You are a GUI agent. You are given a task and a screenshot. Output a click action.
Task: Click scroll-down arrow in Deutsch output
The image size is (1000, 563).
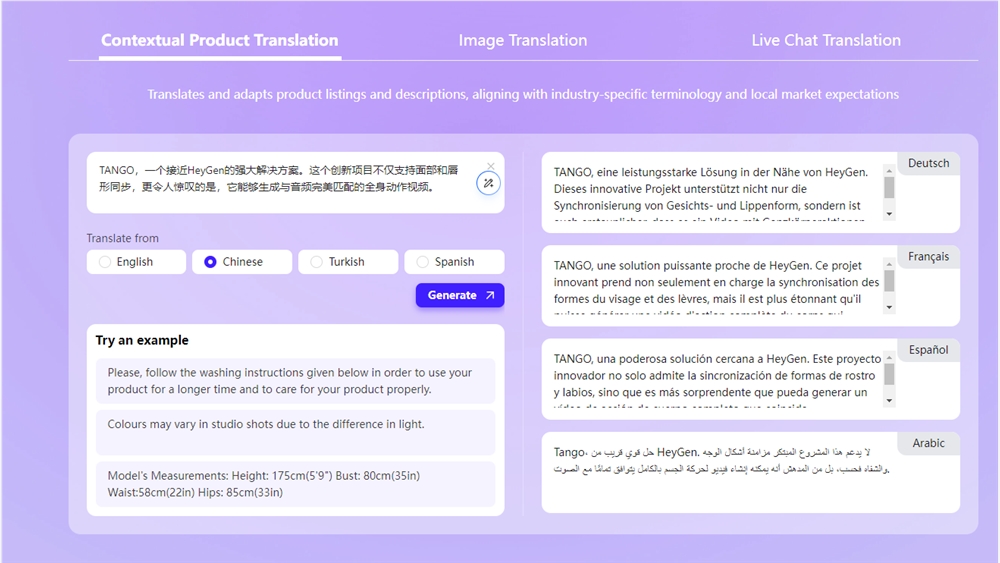point(889,214)
